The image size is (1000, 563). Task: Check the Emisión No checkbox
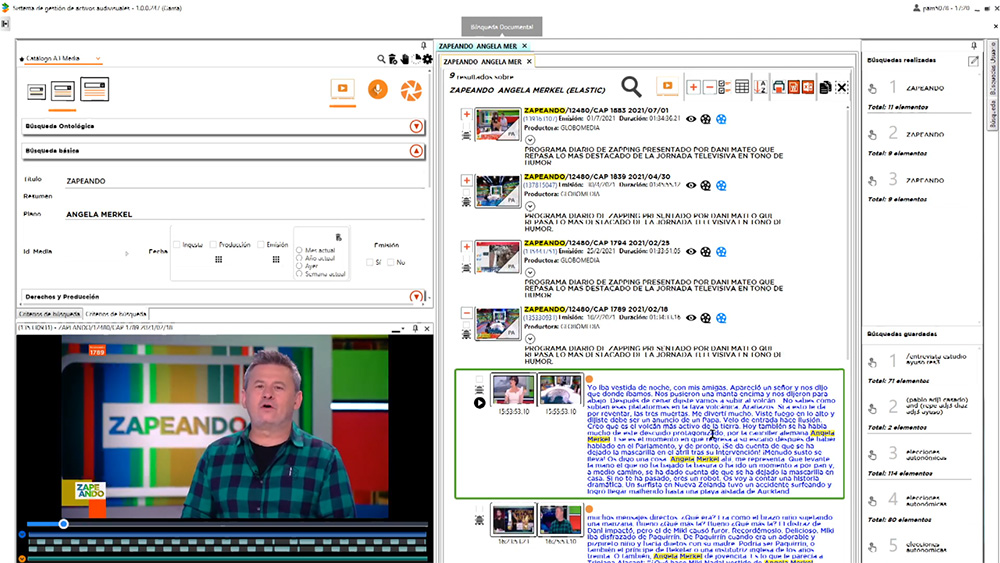tap(391, 262)
